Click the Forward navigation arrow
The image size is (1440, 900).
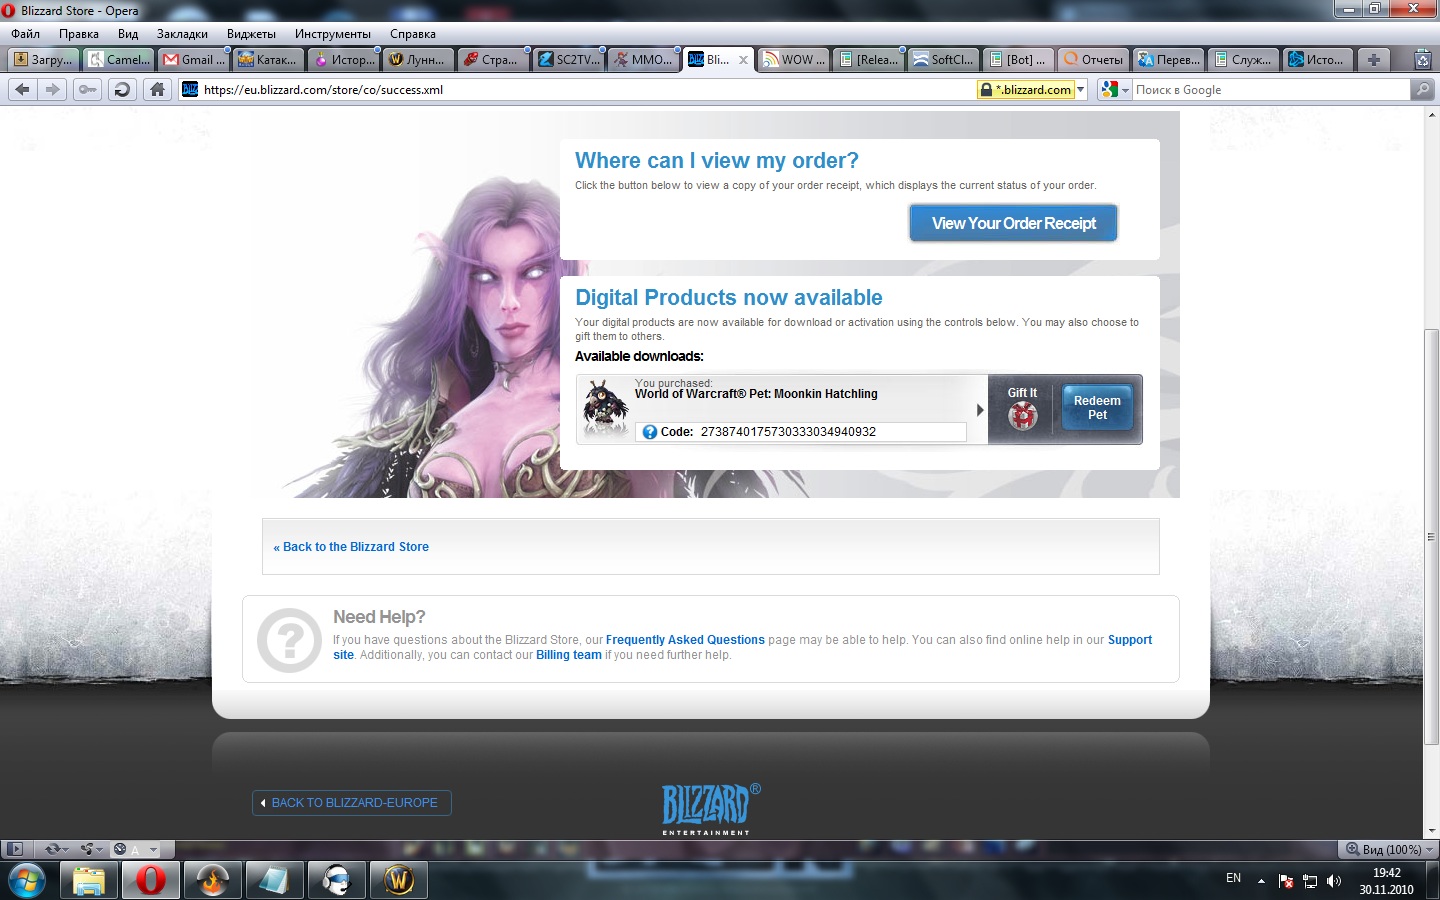53,89
